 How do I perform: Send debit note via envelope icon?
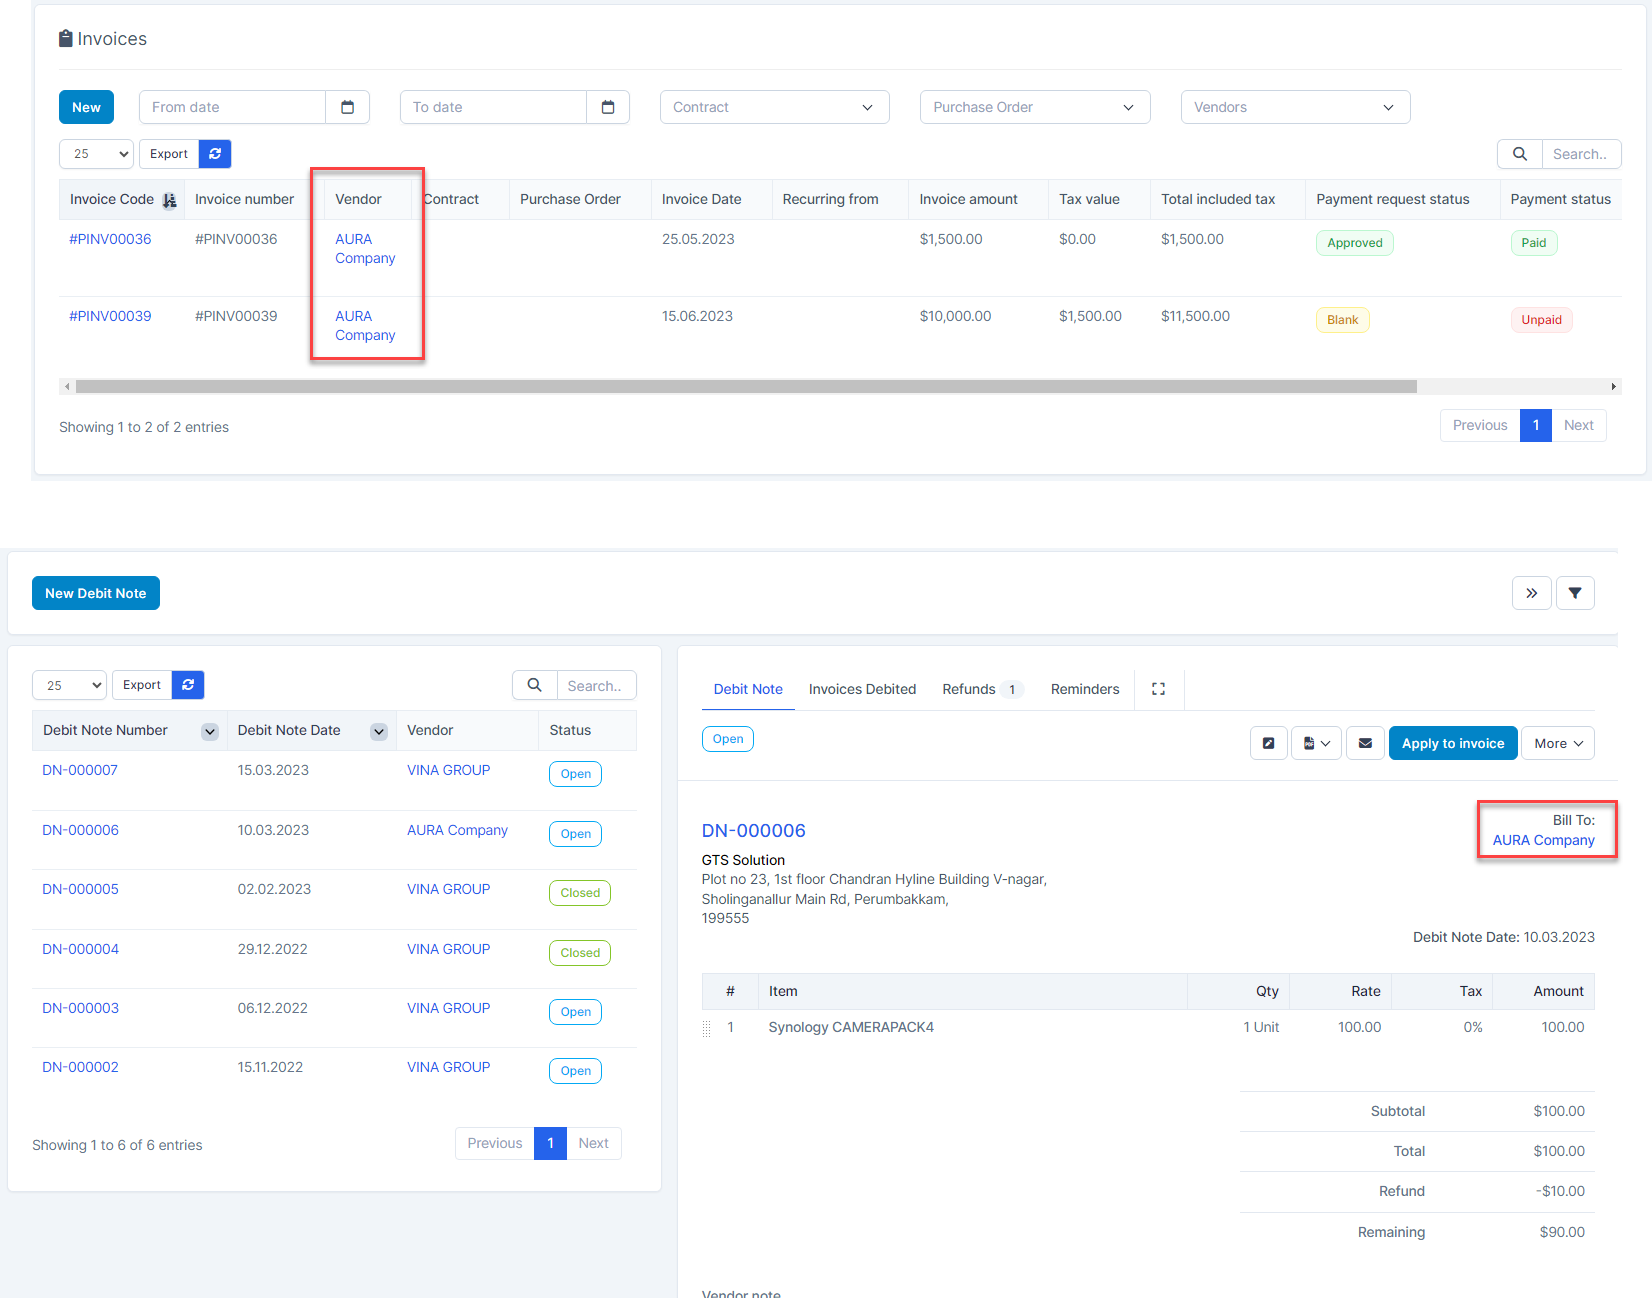[1365, 743]
